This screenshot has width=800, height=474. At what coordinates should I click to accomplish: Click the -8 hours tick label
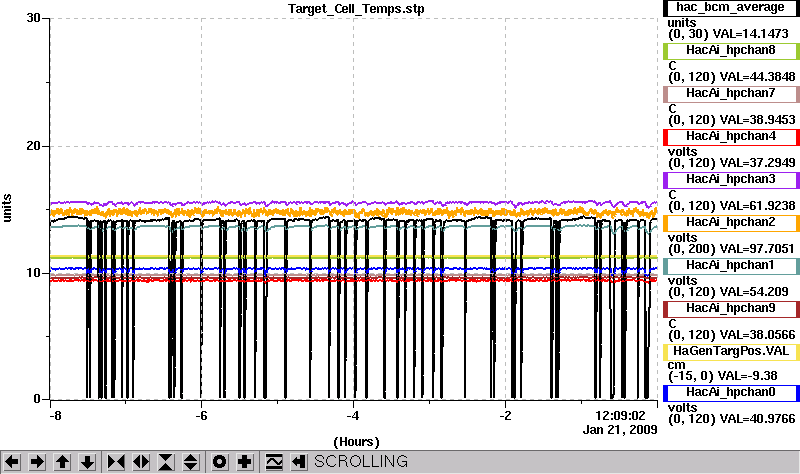click(x=55, y=416)
